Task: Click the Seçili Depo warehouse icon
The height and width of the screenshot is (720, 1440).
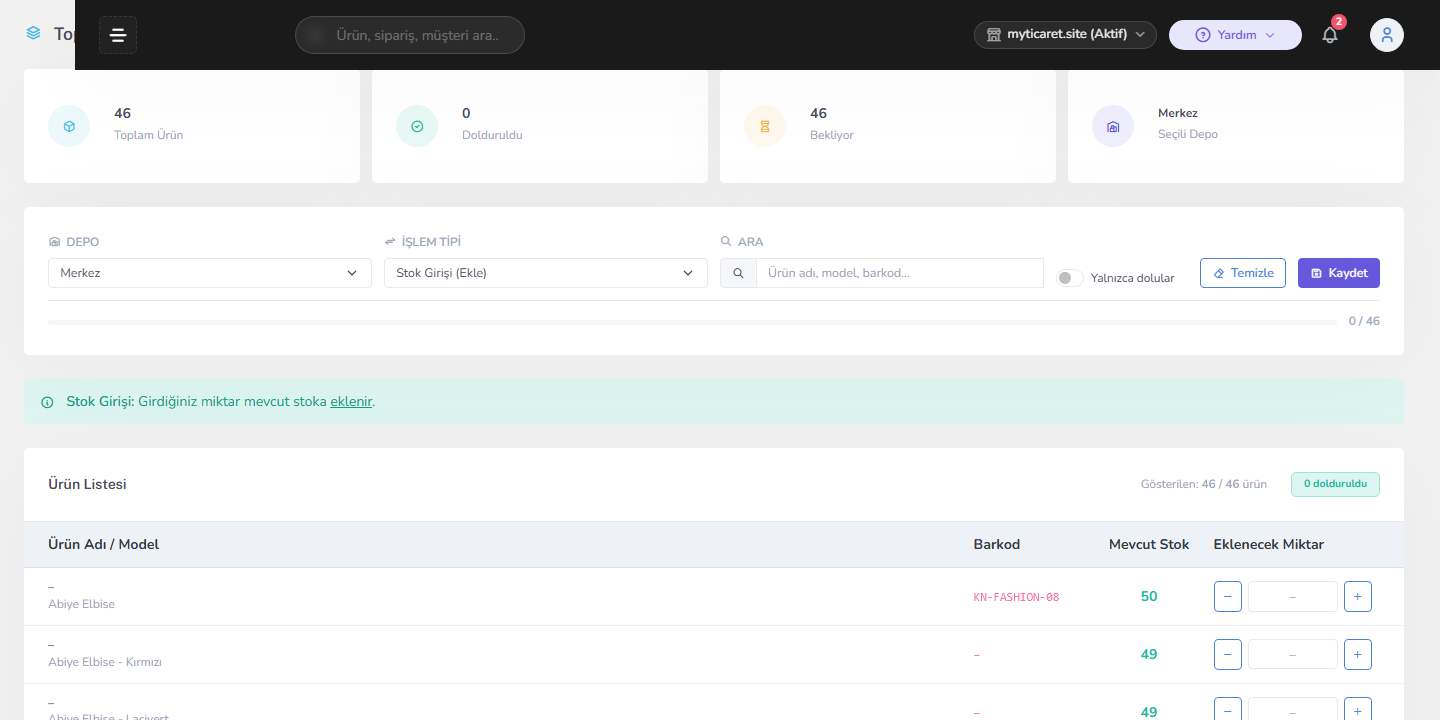Action: click(x=1113, y=126)
